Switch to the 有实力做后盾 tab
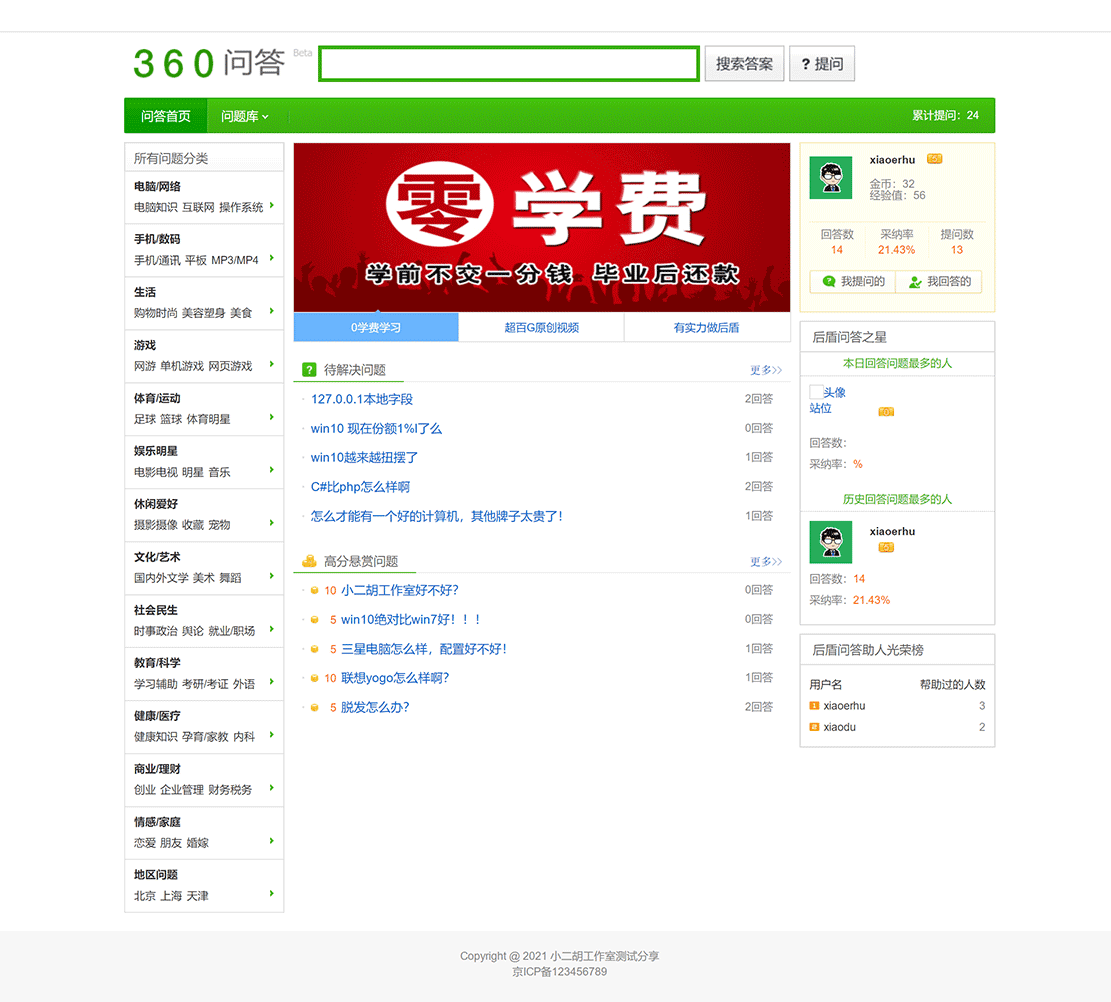Image resolution: width=1111 pixels, height=1002 pixels. point(707,327)
